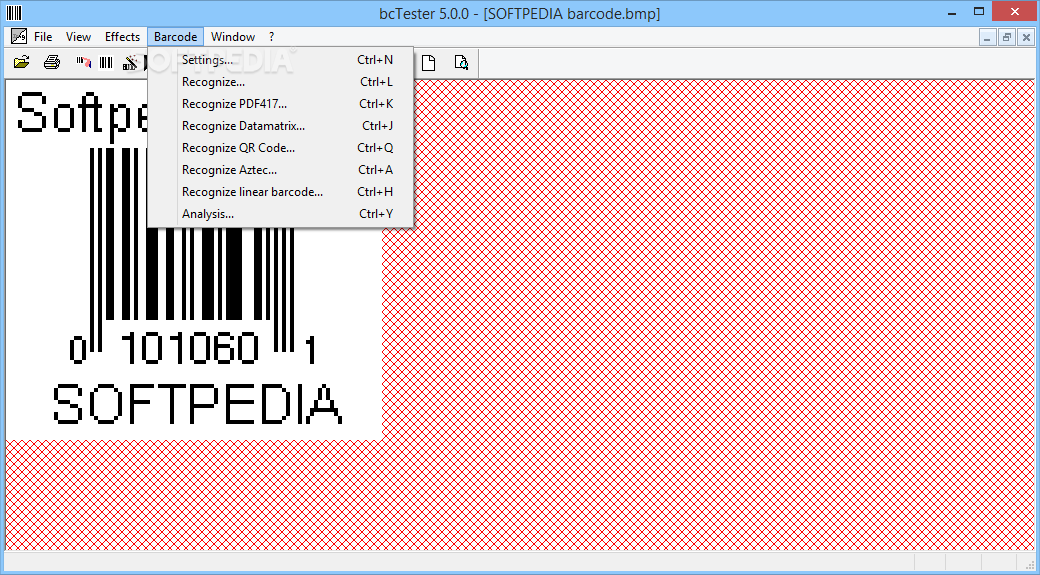Open the View menu

[78, 36]
